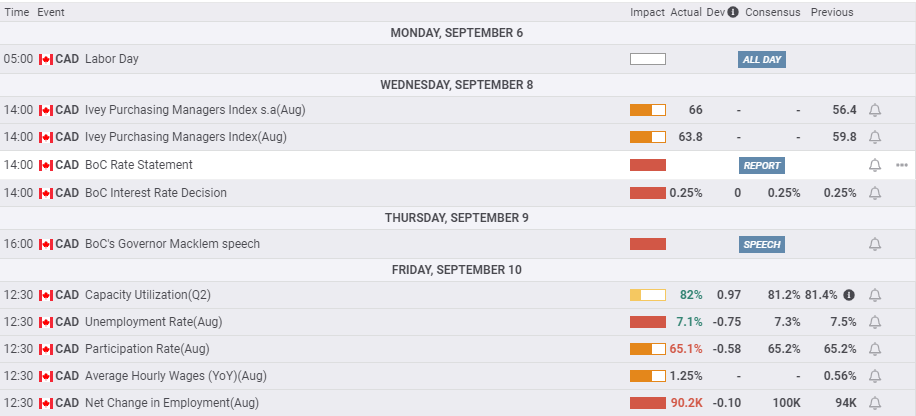This screenshot has height=416, width=916.
Task: Click the Consensus column header
Action: 772,12
